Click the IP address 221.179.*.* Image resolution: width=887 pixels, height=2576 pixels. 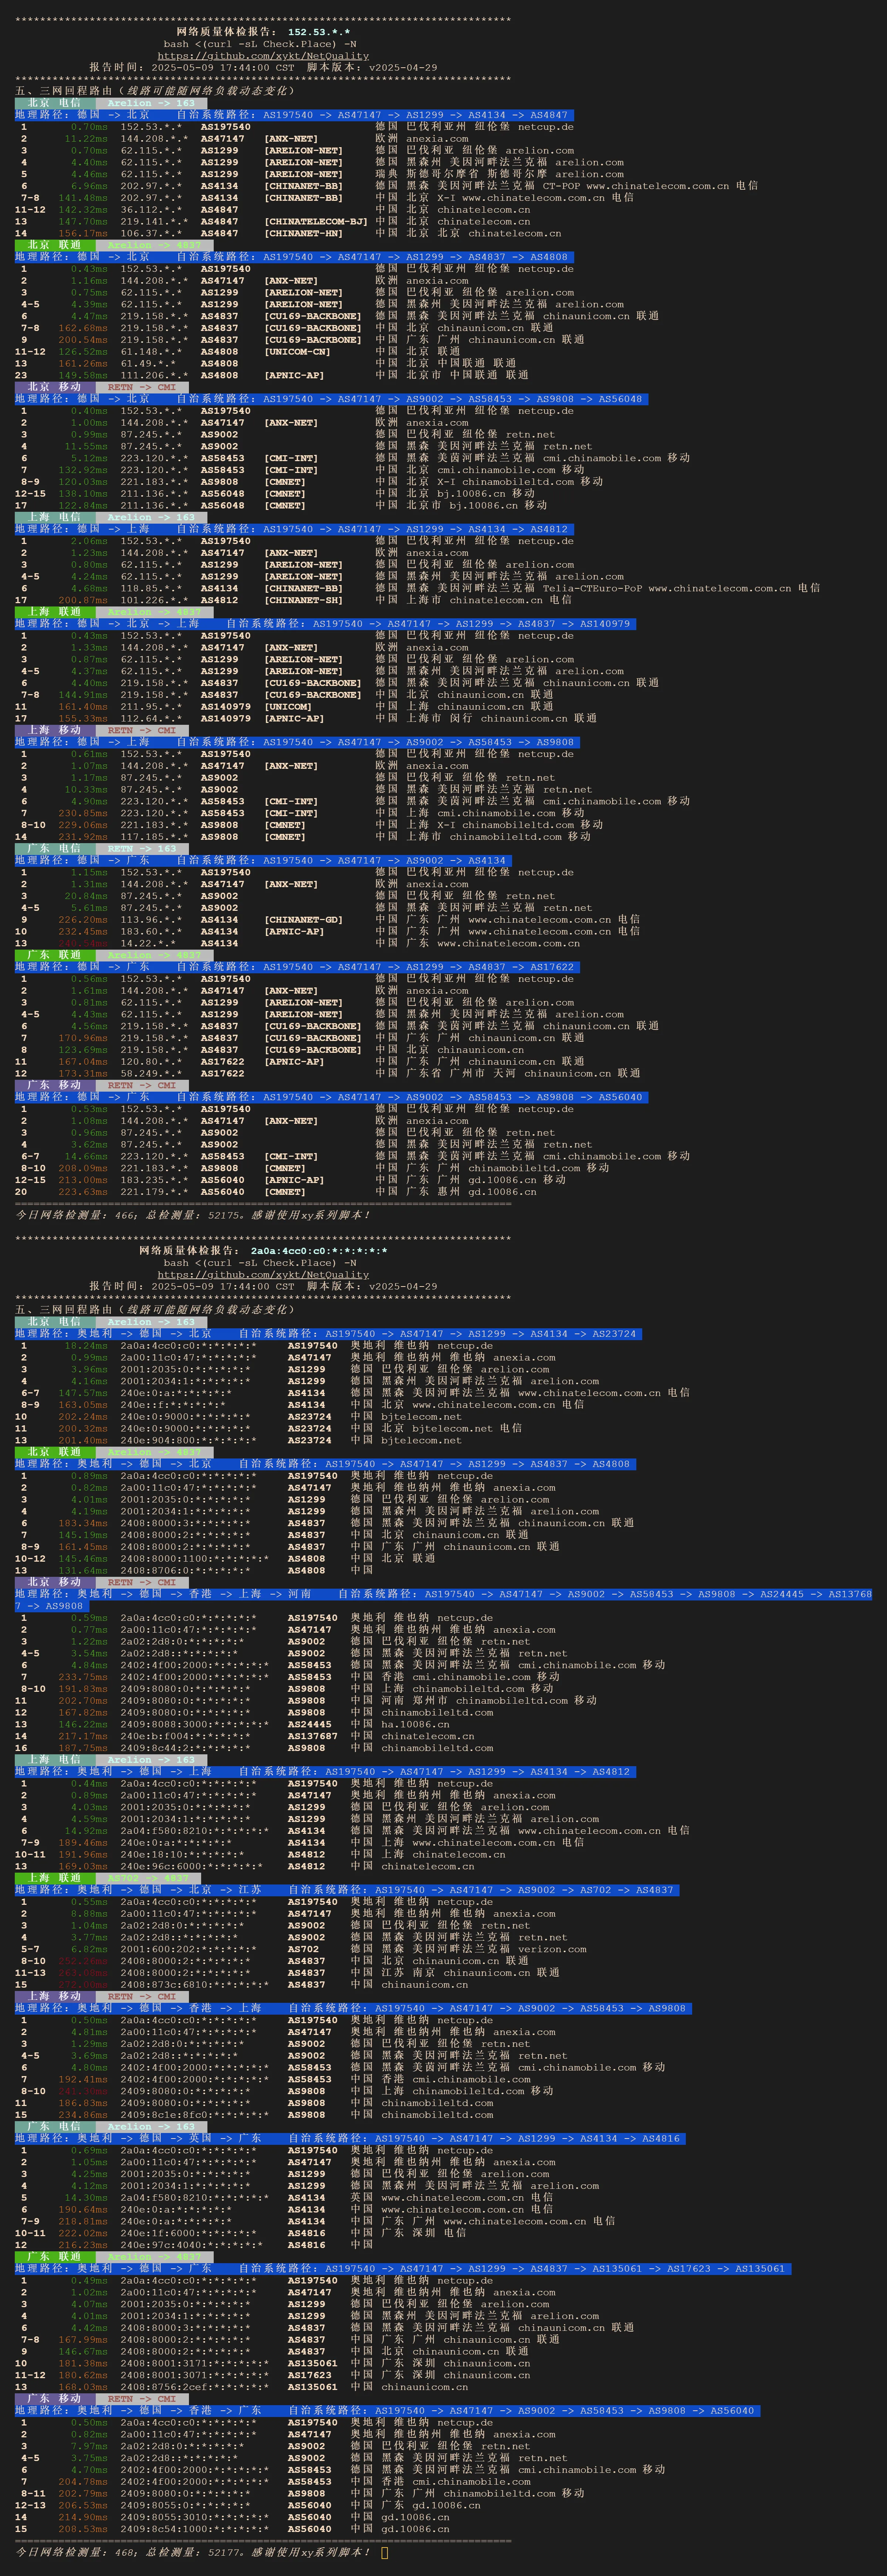point(154,1192)
